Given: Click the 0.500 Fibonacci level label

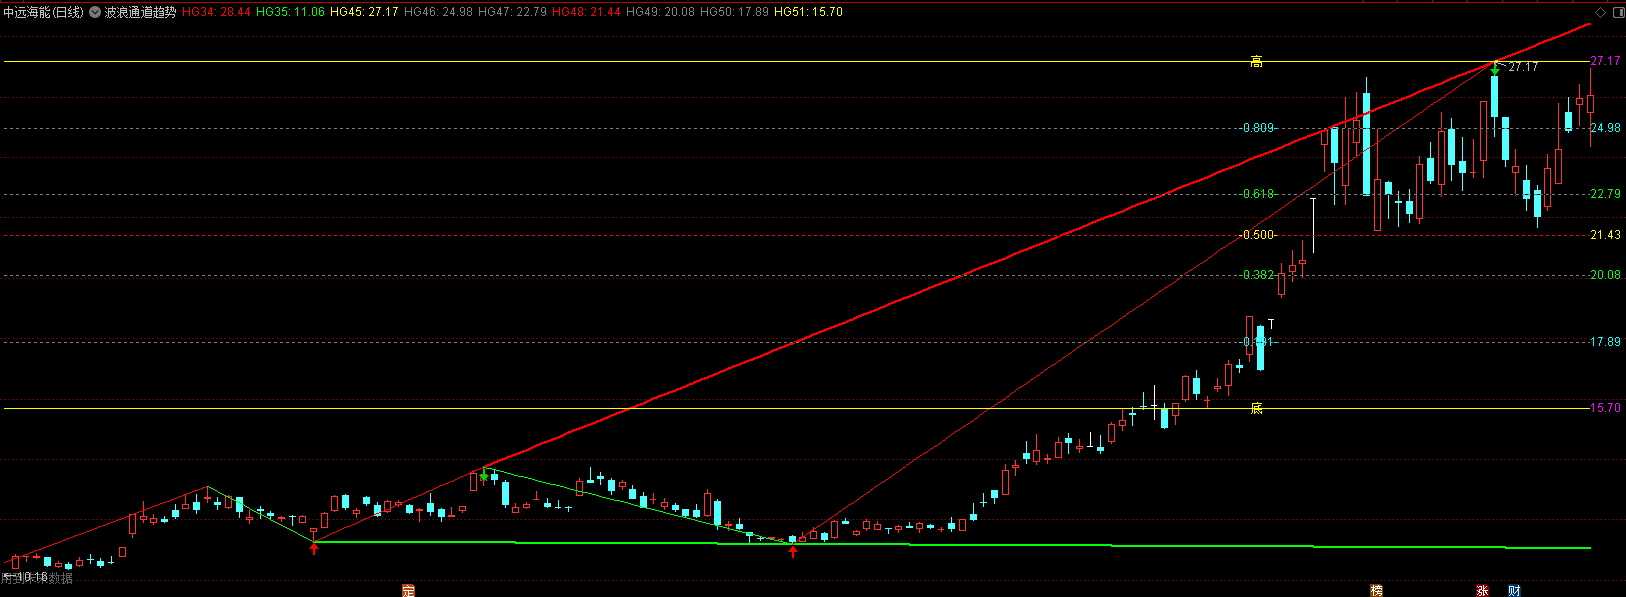Looking at the screenshot, I should tap(1258, 235).
